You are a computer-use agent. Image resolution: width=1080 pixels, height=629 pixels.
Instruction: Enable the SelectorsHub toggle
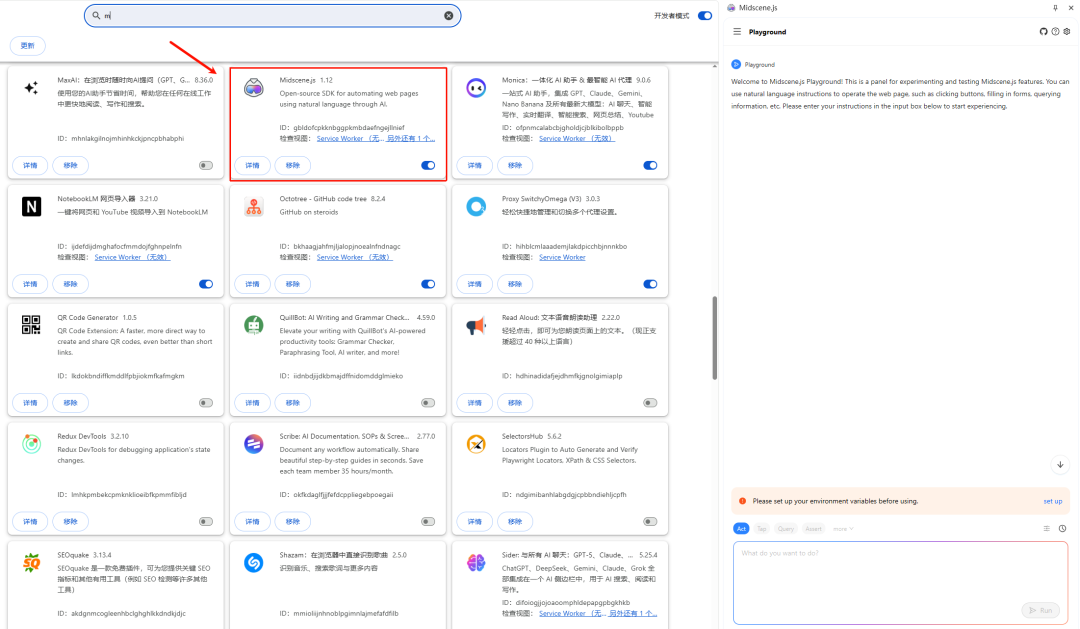[650, 522]
